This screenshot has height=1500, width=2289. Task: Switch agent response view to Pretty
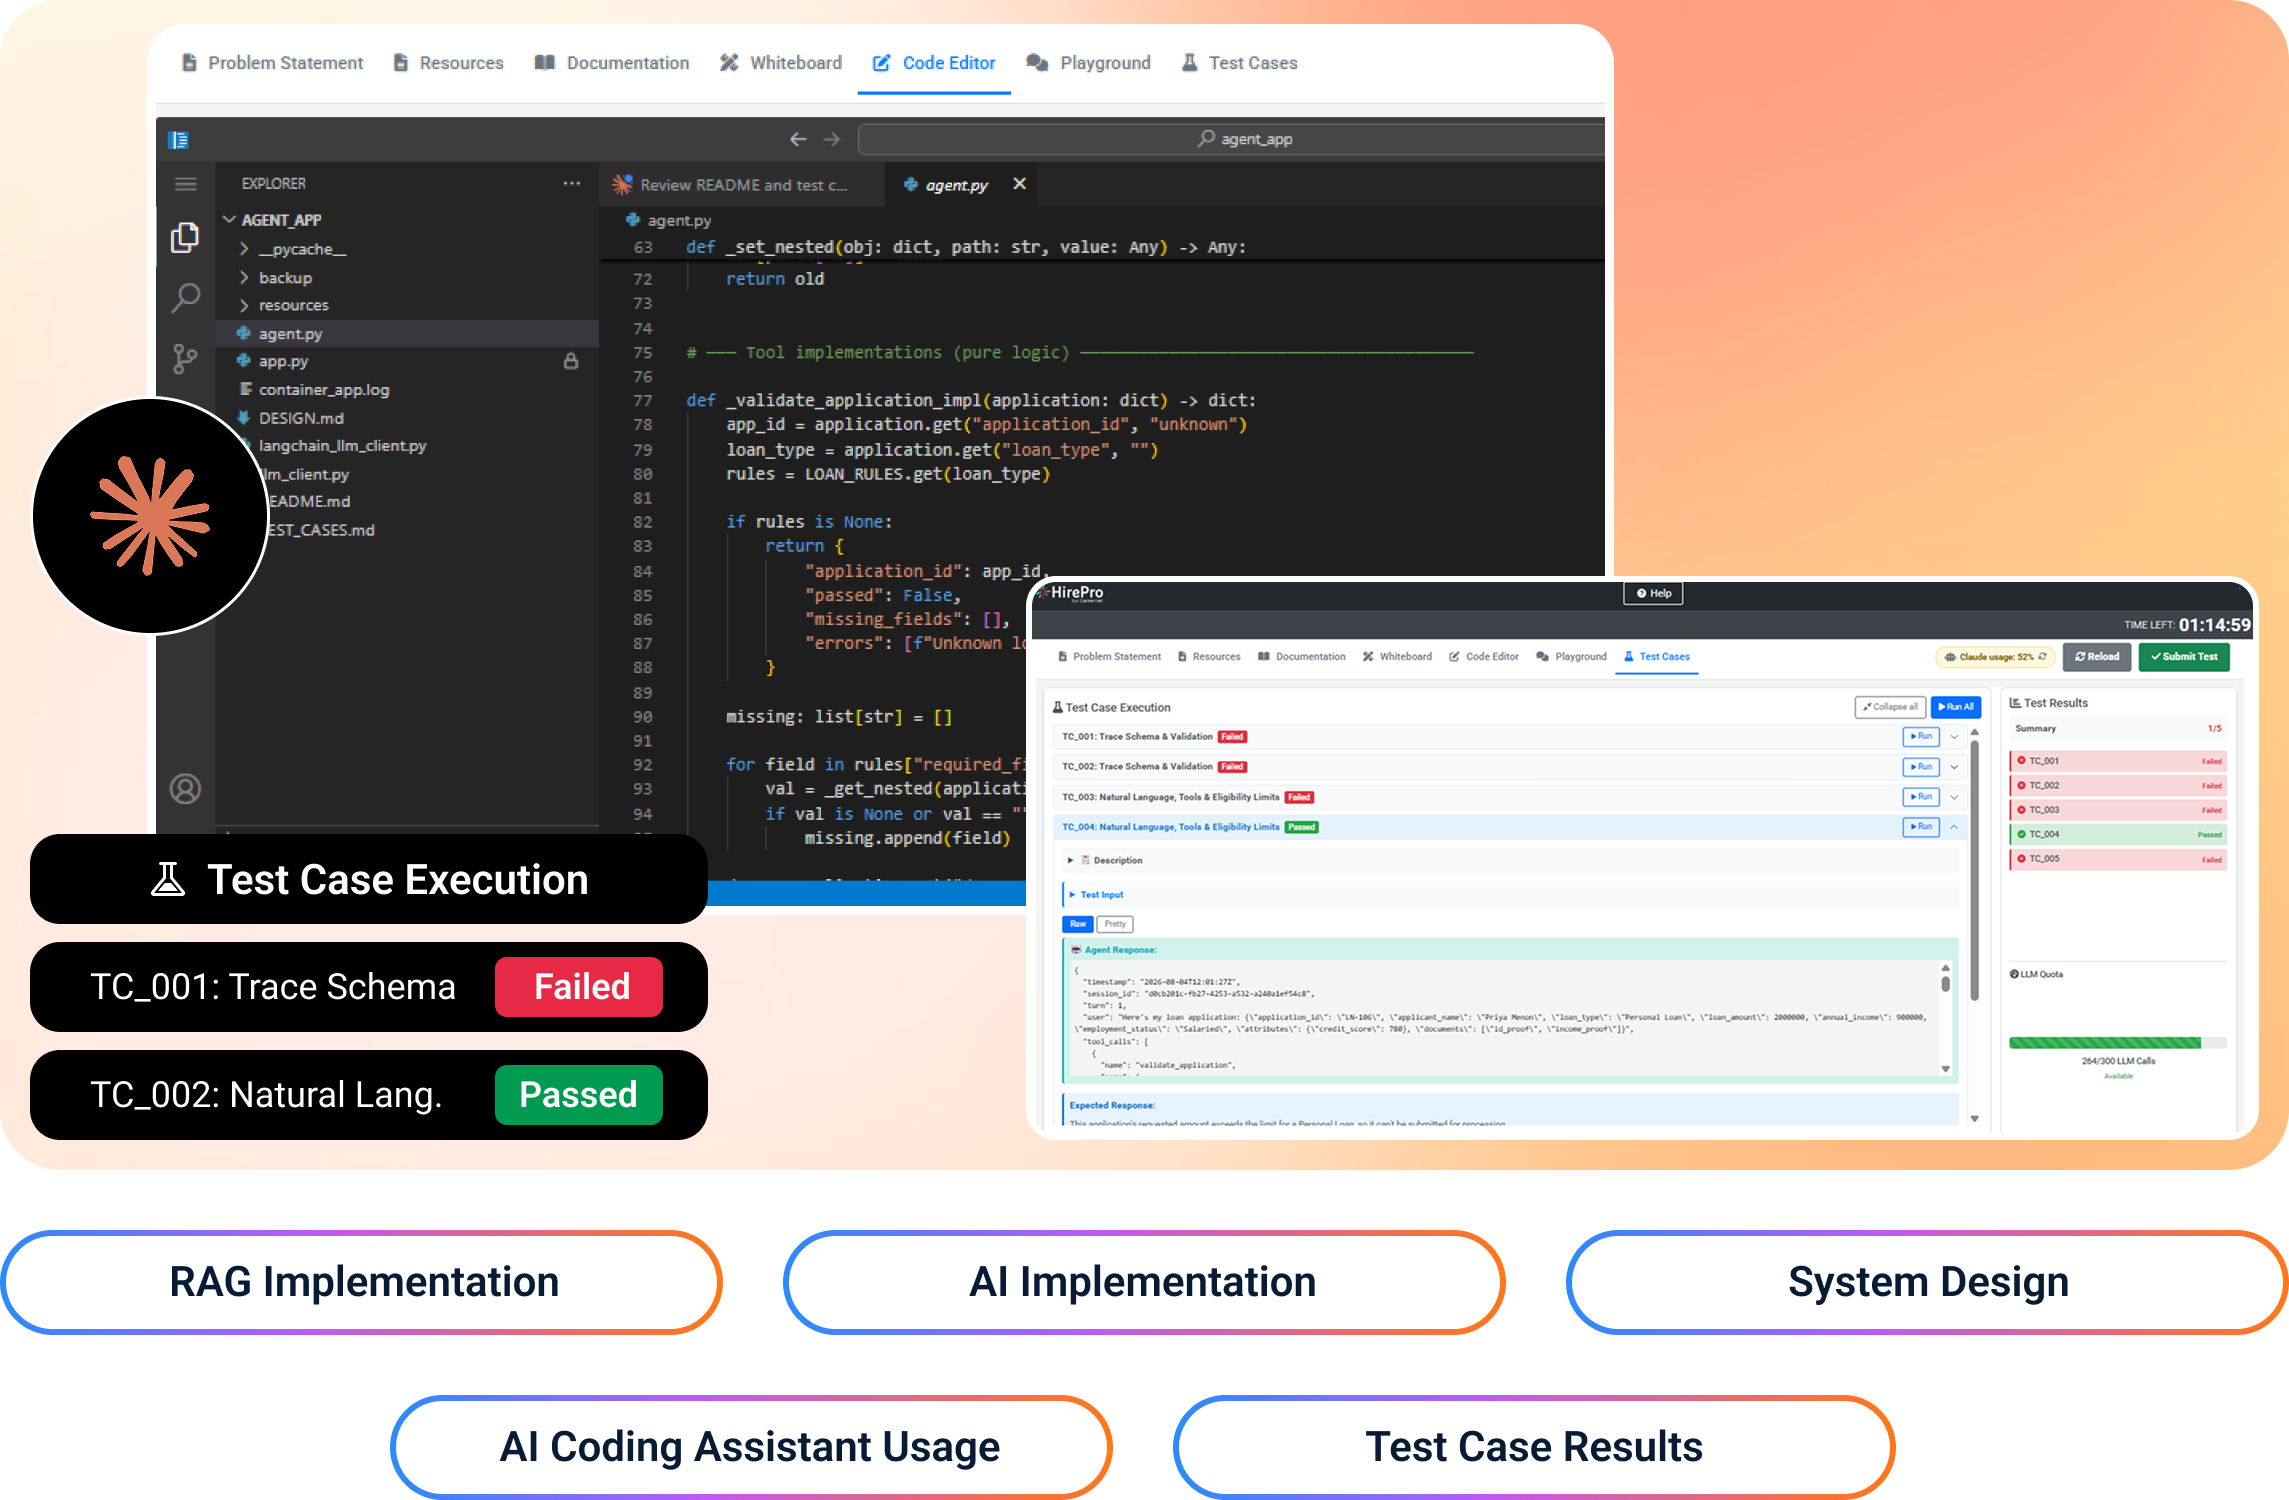pos(1115,924)
